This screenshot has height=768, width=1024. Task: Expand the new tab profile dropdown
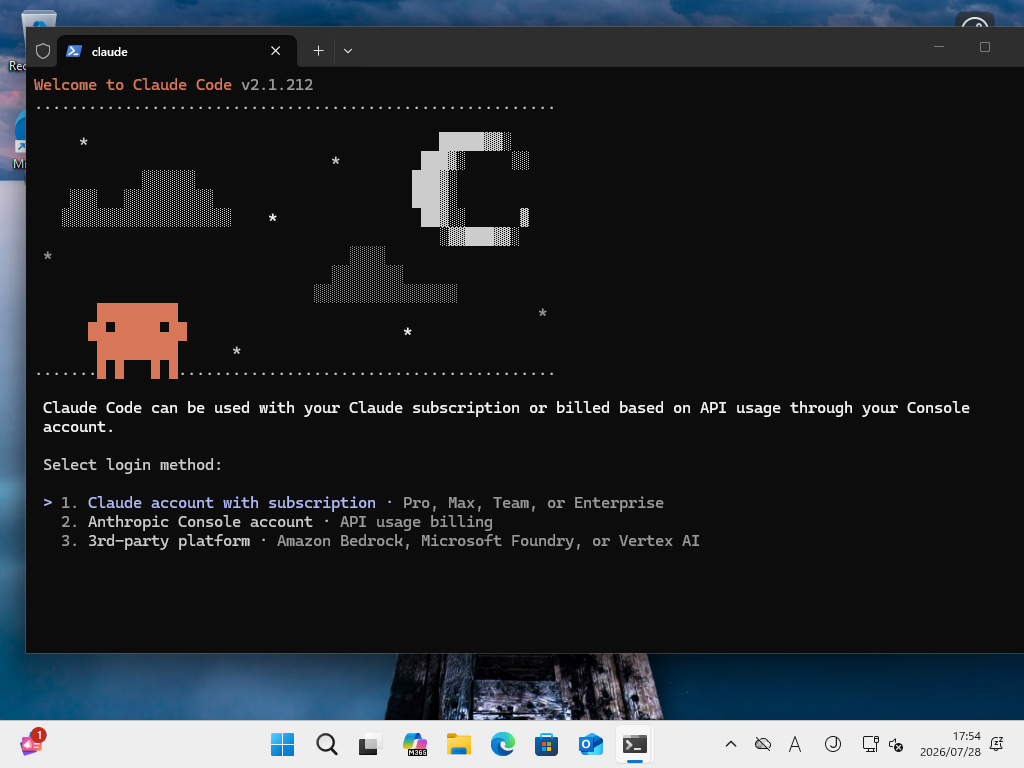(348, 51)
